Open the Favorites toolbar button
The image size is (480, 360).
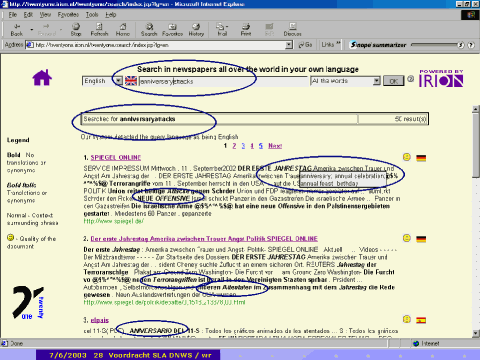pos(172,30)
